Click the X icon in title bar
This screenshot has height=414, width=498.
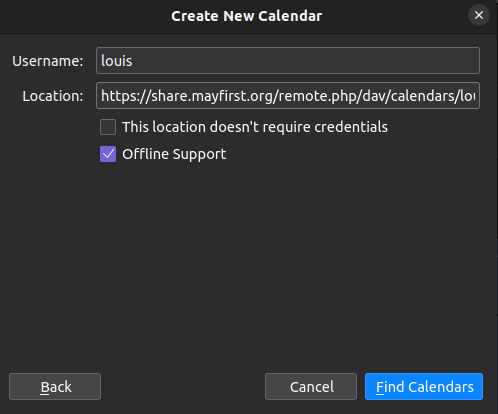pyautogui.click(x=479, y=15)
